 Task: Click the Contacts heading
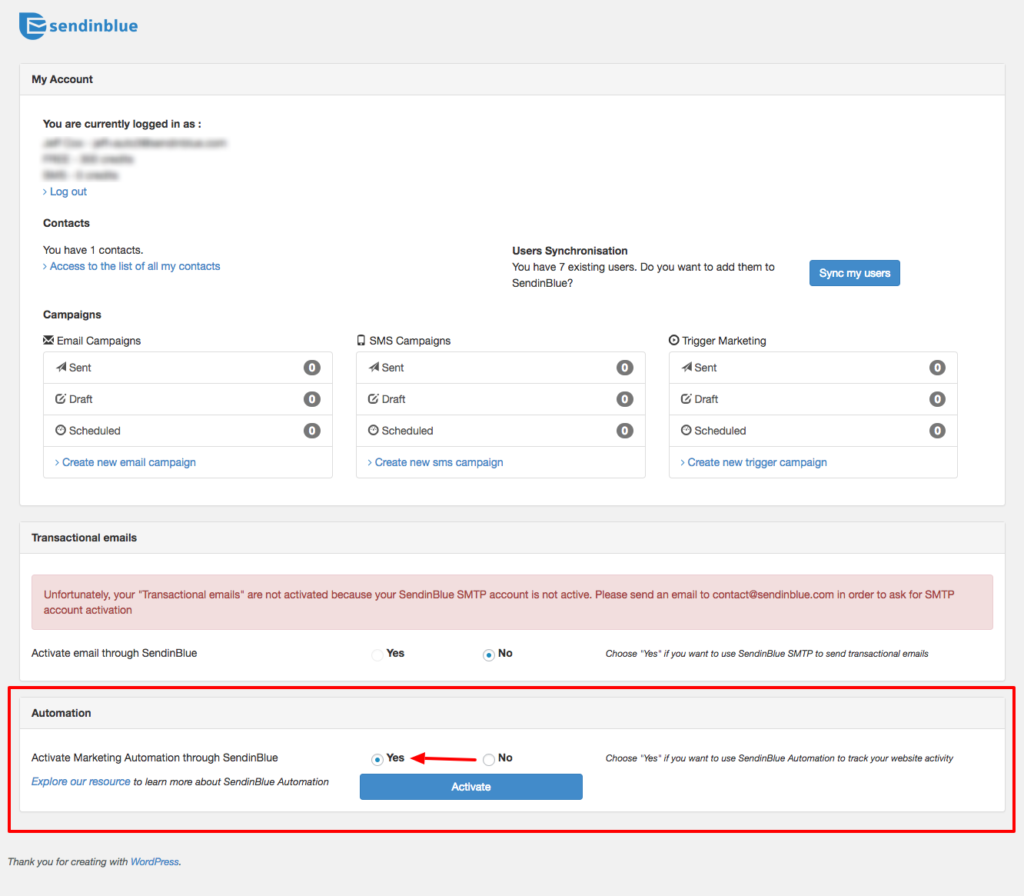[x=66, y=223]
